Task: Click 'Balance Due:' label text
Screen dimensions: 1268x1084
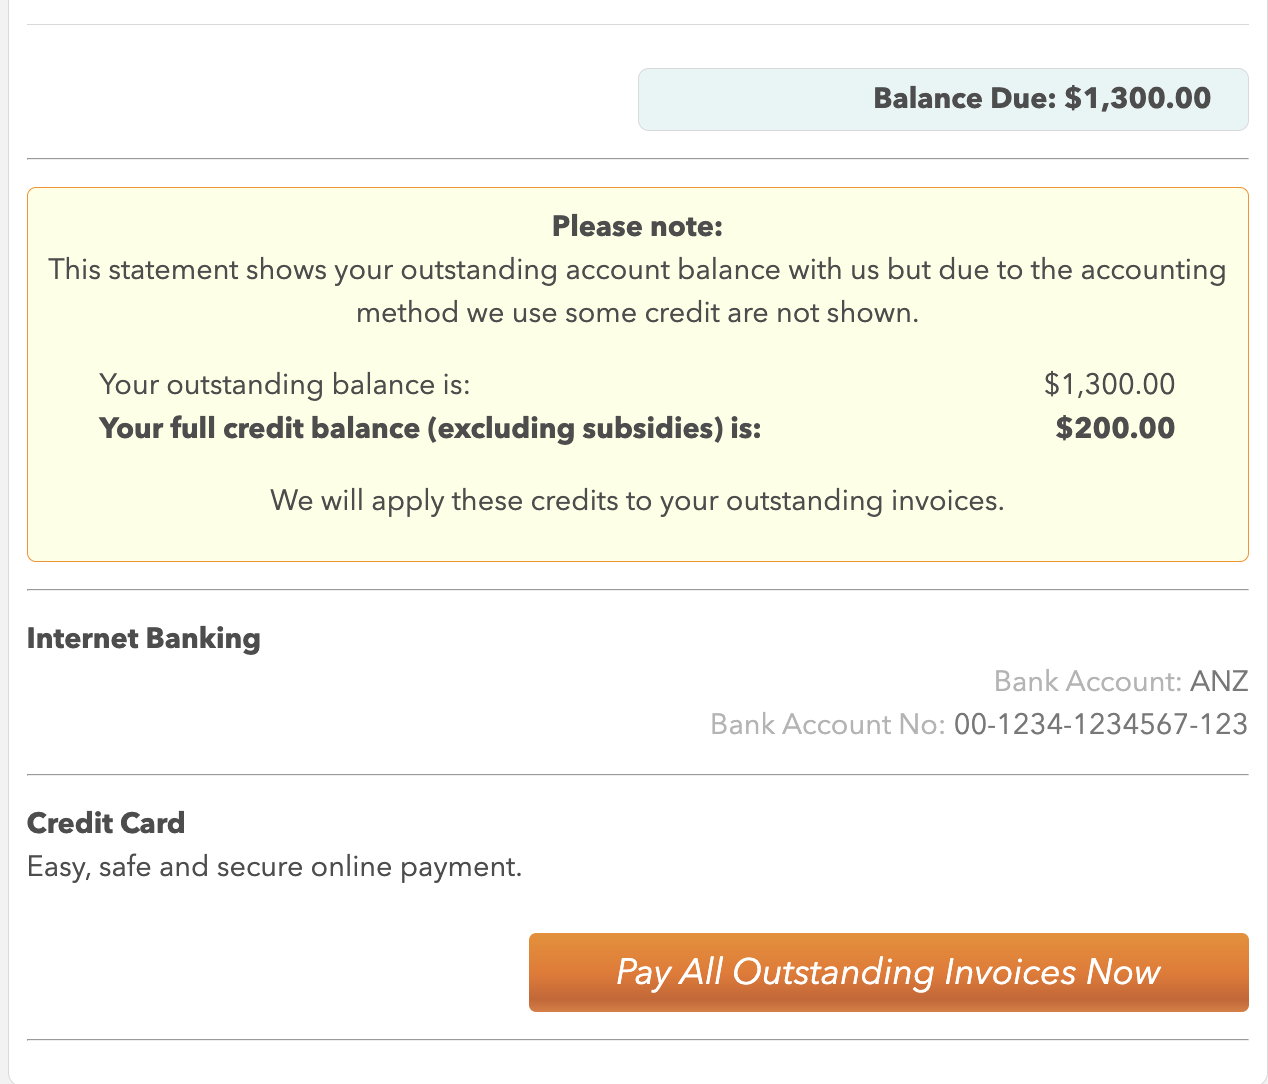Action: tap(964, 98)
